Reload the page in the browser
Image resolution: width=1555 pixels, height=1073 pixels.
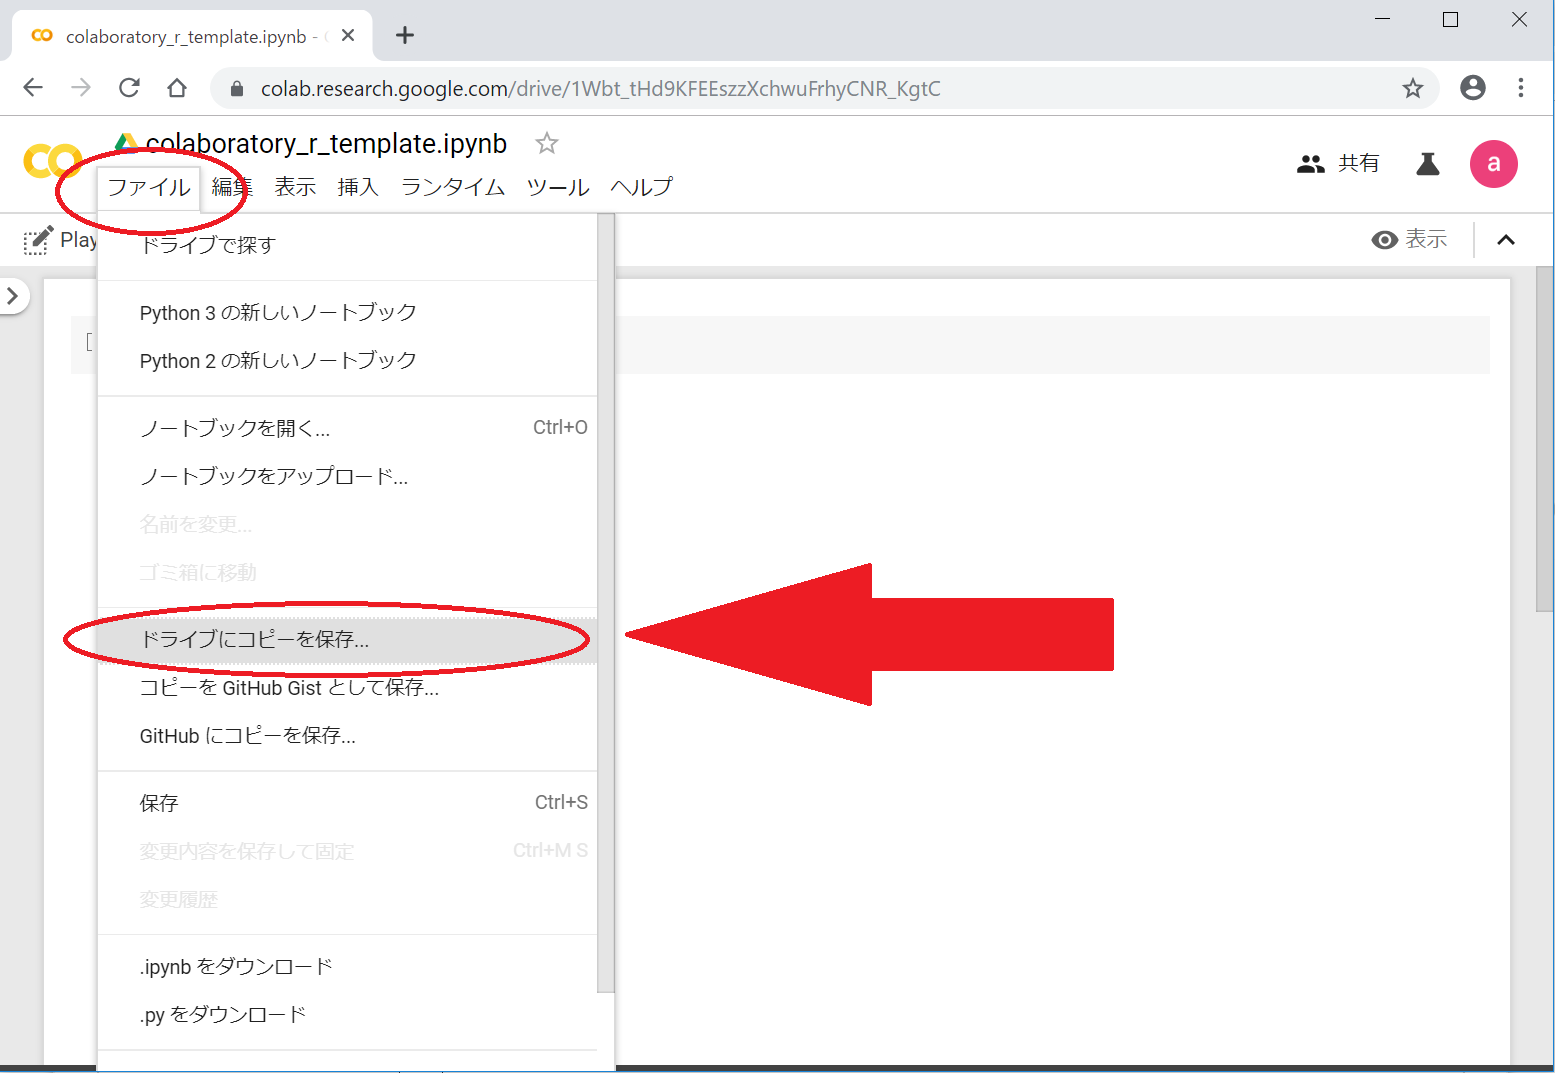click(129, 88)
